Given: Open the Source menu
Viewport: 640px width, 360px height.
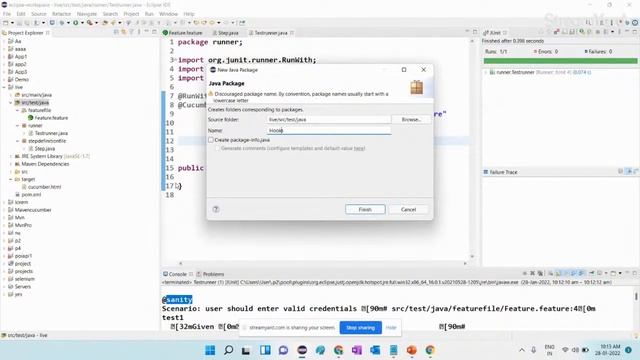Looking at the screenshot, I should pyautogui.click(x=39, y=14).
